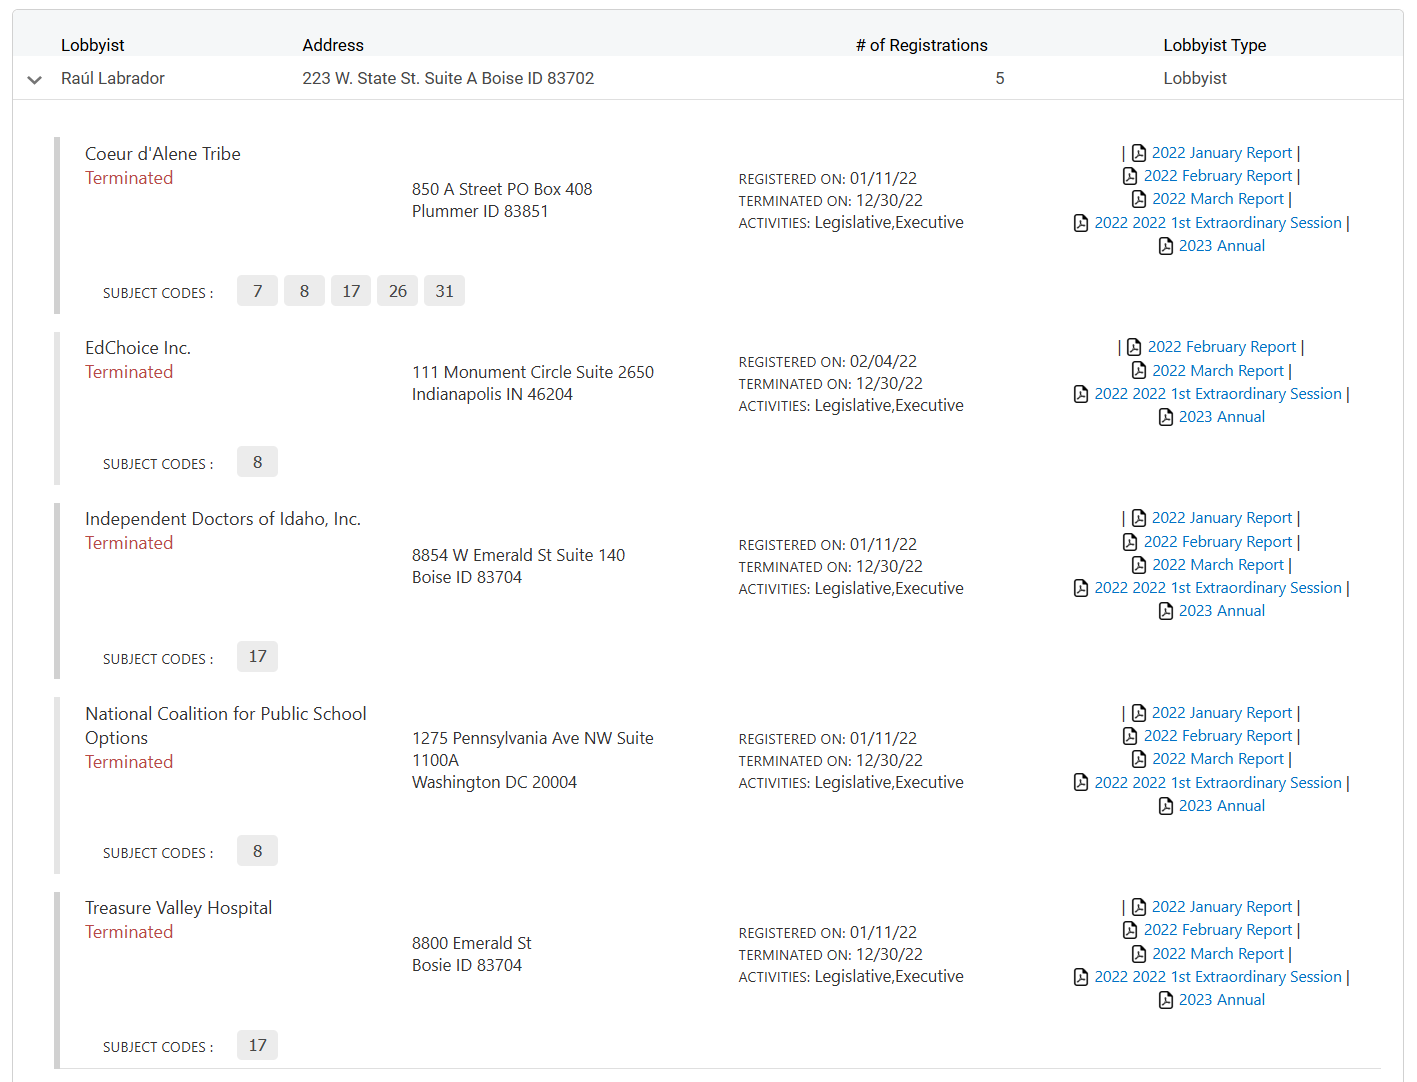1417x1082 pixels.
Task: Open Treasure Valley Hospital 2022 January Report
Action: (x=1221, y=907)
